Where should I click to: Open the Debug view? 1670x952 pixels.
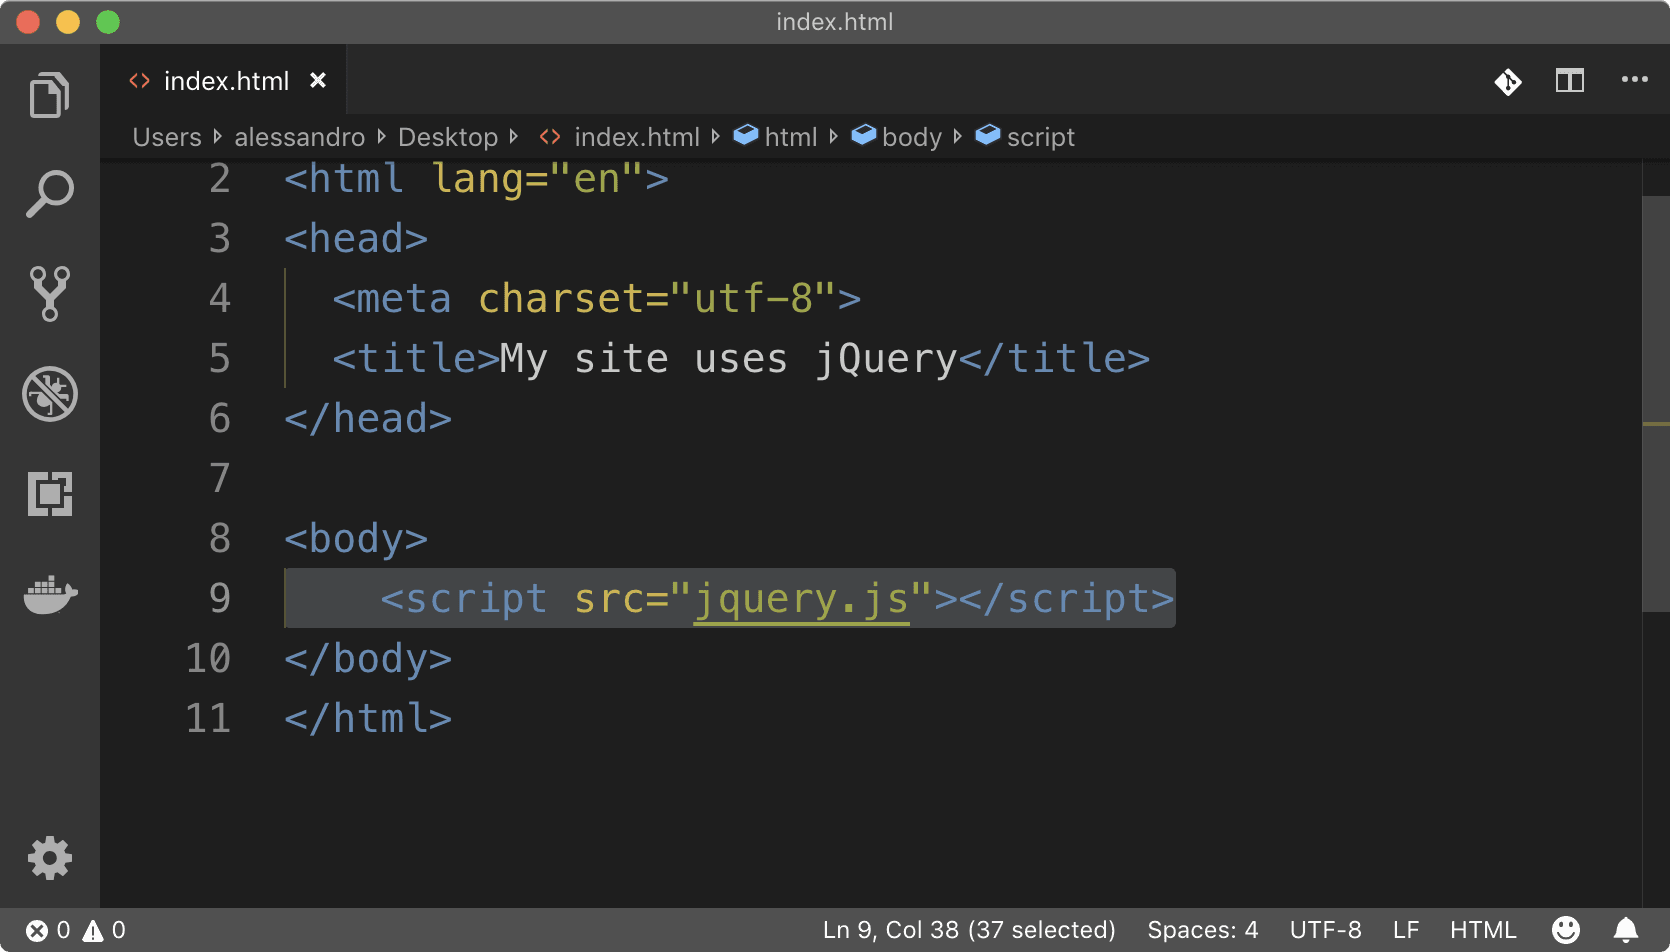pos(49,394)
